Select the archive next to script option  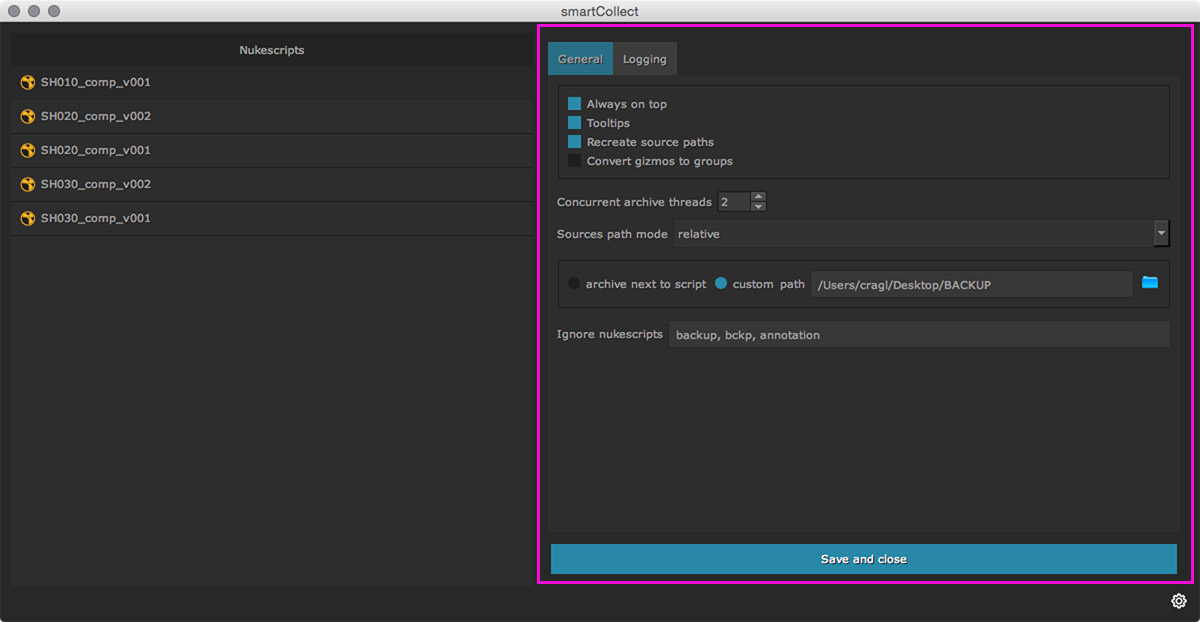[x=574, y=284]
